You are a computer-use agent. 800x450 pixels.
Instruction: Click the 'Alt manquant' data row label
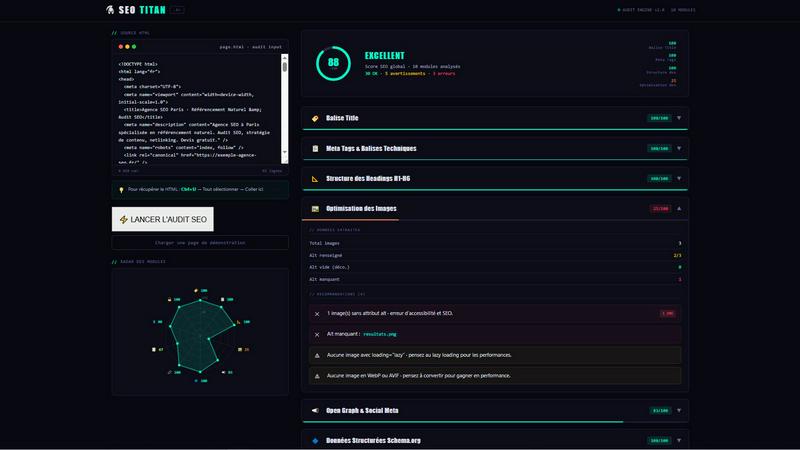[x=324, y=280]
